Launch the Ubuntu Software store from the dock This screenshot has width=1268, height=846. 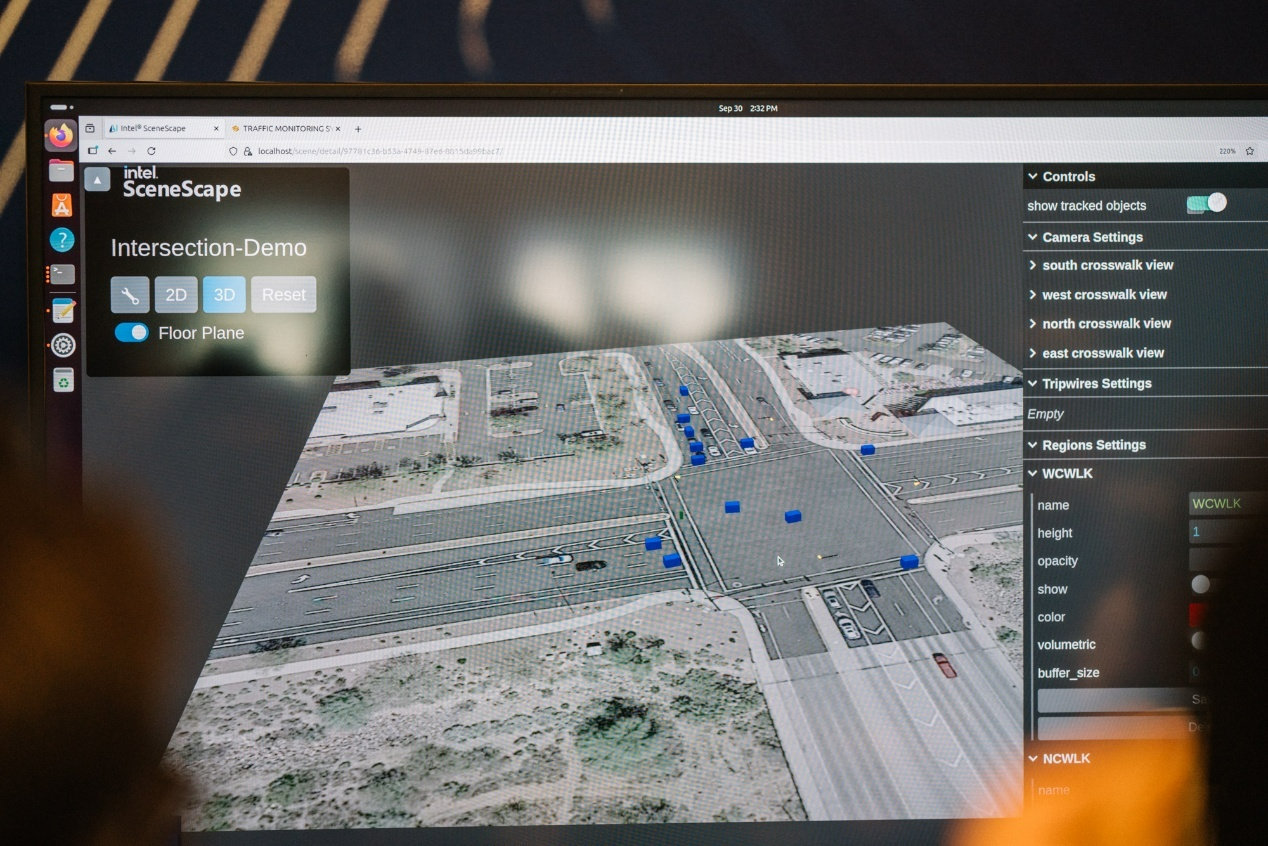coord(62,205)
